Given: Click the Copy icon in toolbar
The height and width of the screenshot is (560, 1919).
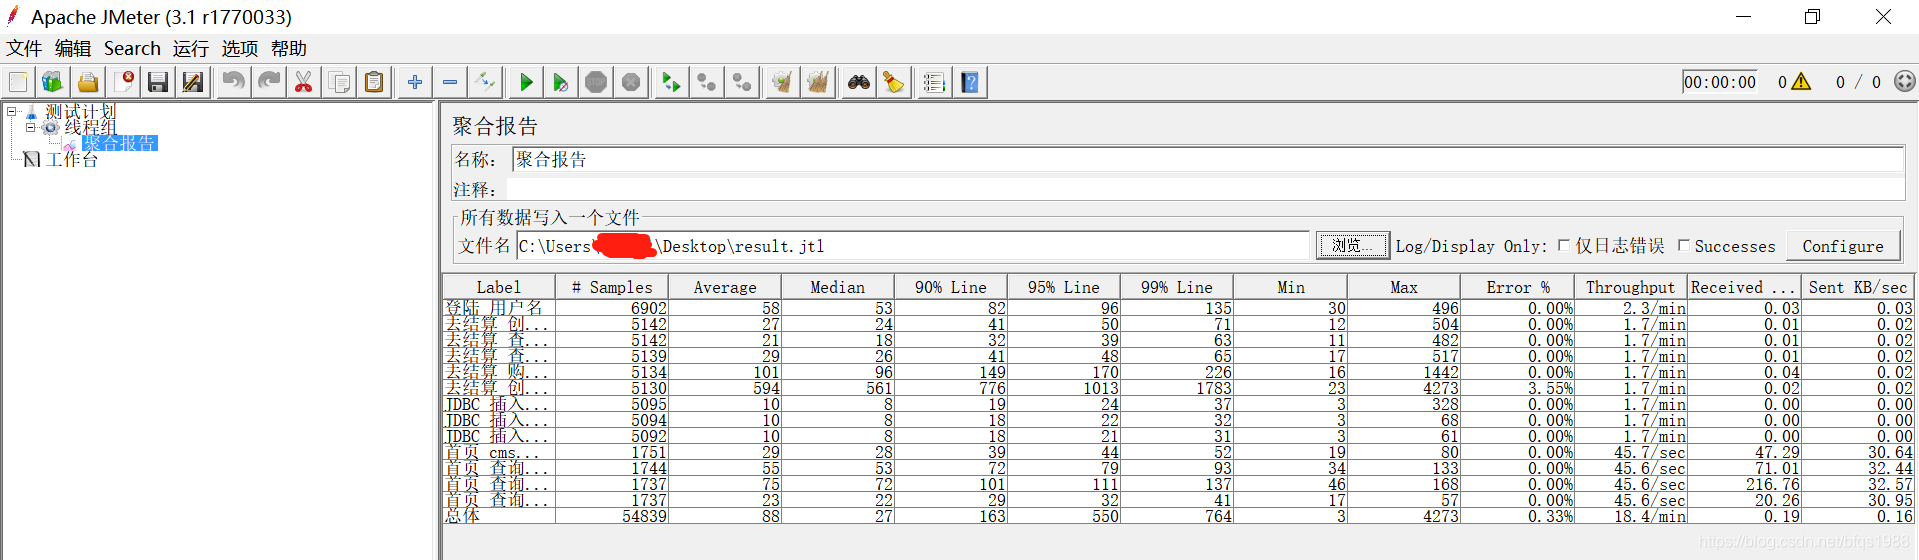Looking at the screenshot, I should point(339,82).
